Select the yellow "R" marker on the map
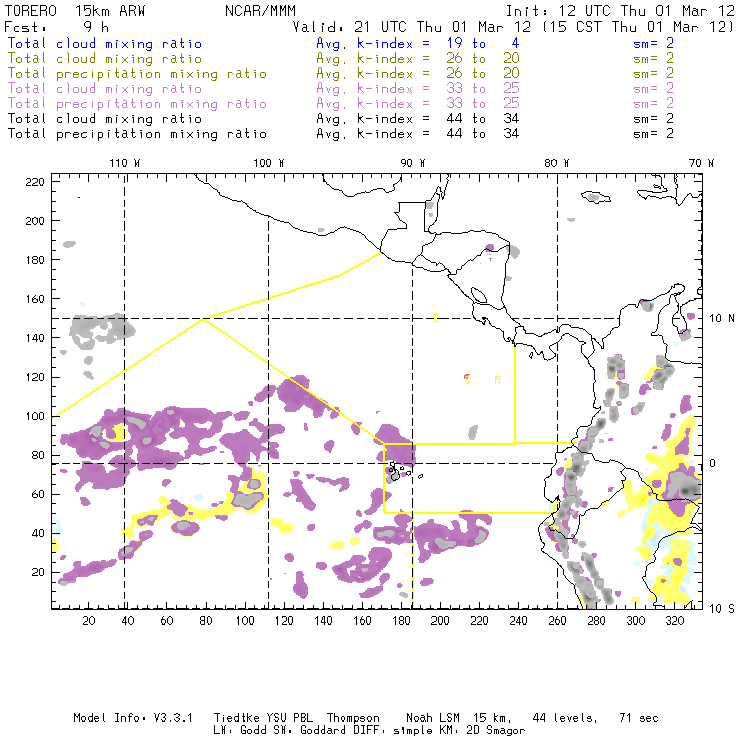This screenshot has width=740, height=740. 497,380
